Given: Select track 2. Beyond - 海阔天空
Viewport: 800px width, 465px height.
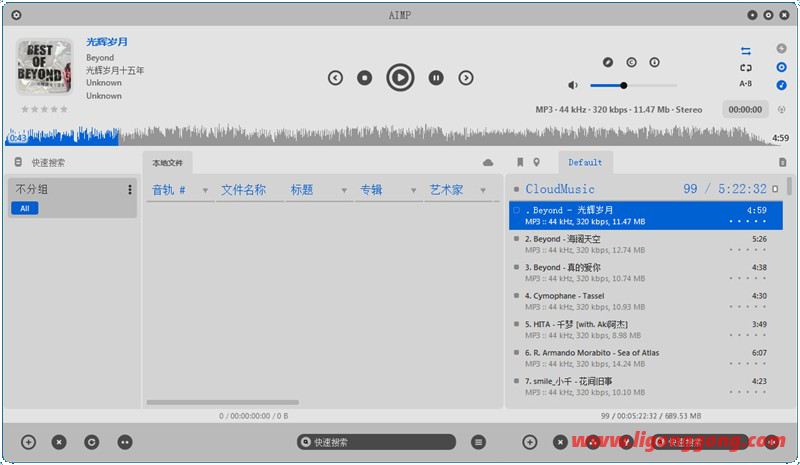Looking at the screenshot, I should pyautogui.click(x=645, y=244).
